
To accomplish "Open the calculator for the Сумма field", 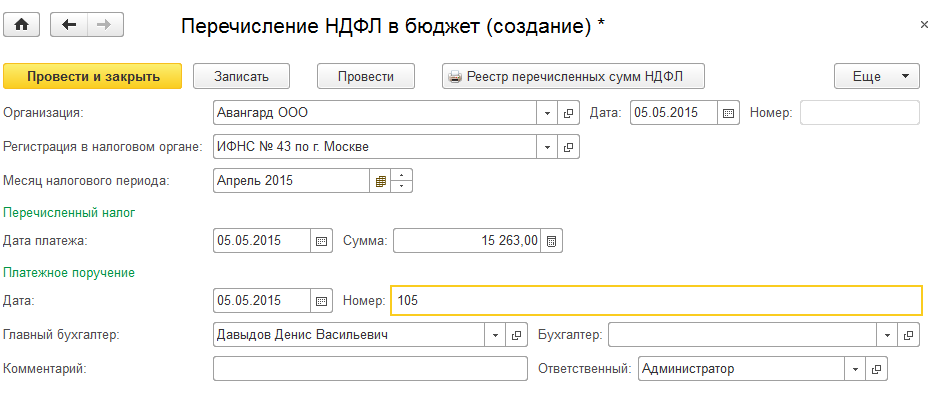I will pyautogui.click(x=553, y=241).
